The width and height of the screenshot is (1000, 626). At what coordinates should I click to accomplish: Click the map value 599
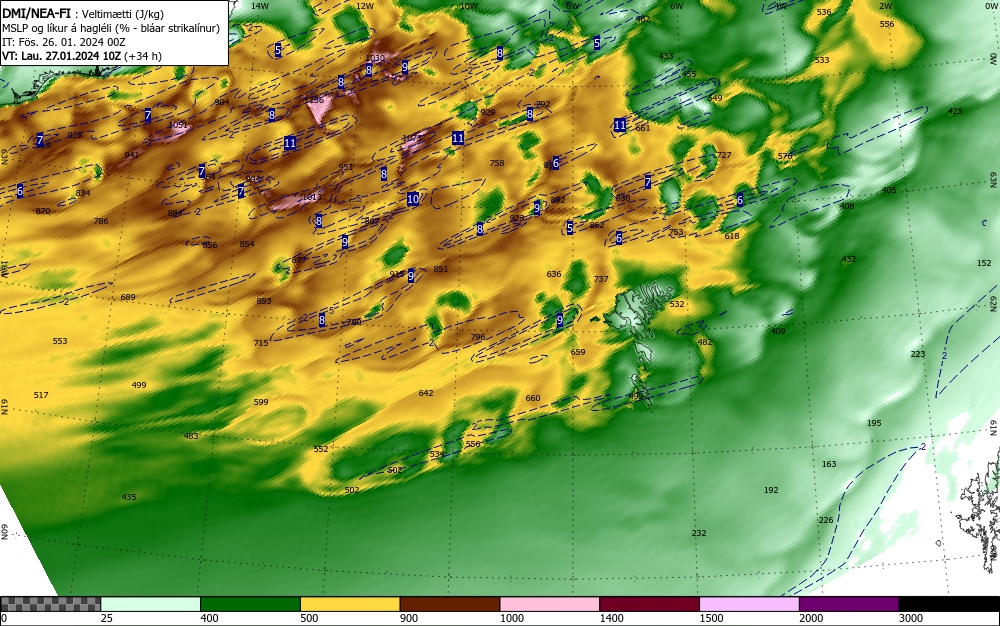(261, 402)
